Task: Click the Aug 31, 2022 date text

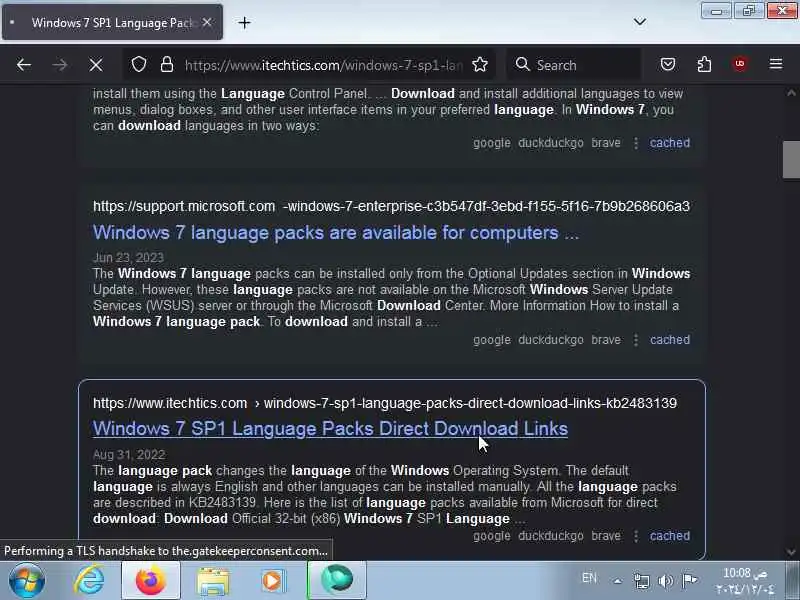Action: 129,455
